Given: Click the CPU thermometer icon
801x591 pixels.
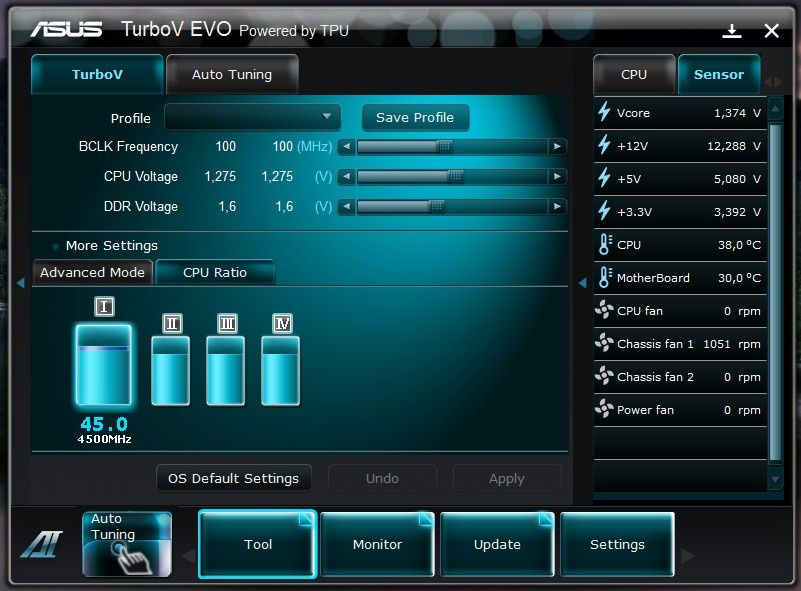Looking at the screenshot, I should [x=605, y=245].
